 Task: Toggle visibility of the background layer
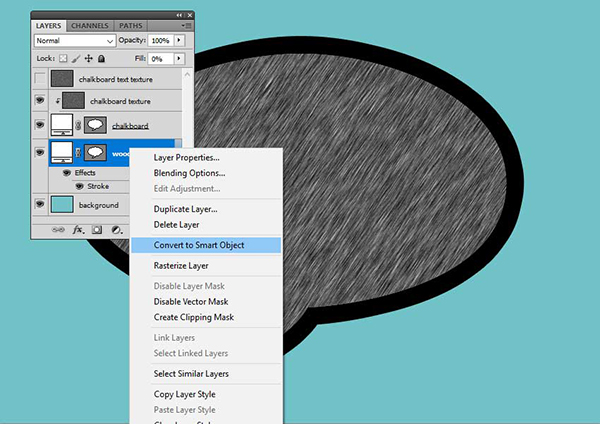tap(40, 205)
